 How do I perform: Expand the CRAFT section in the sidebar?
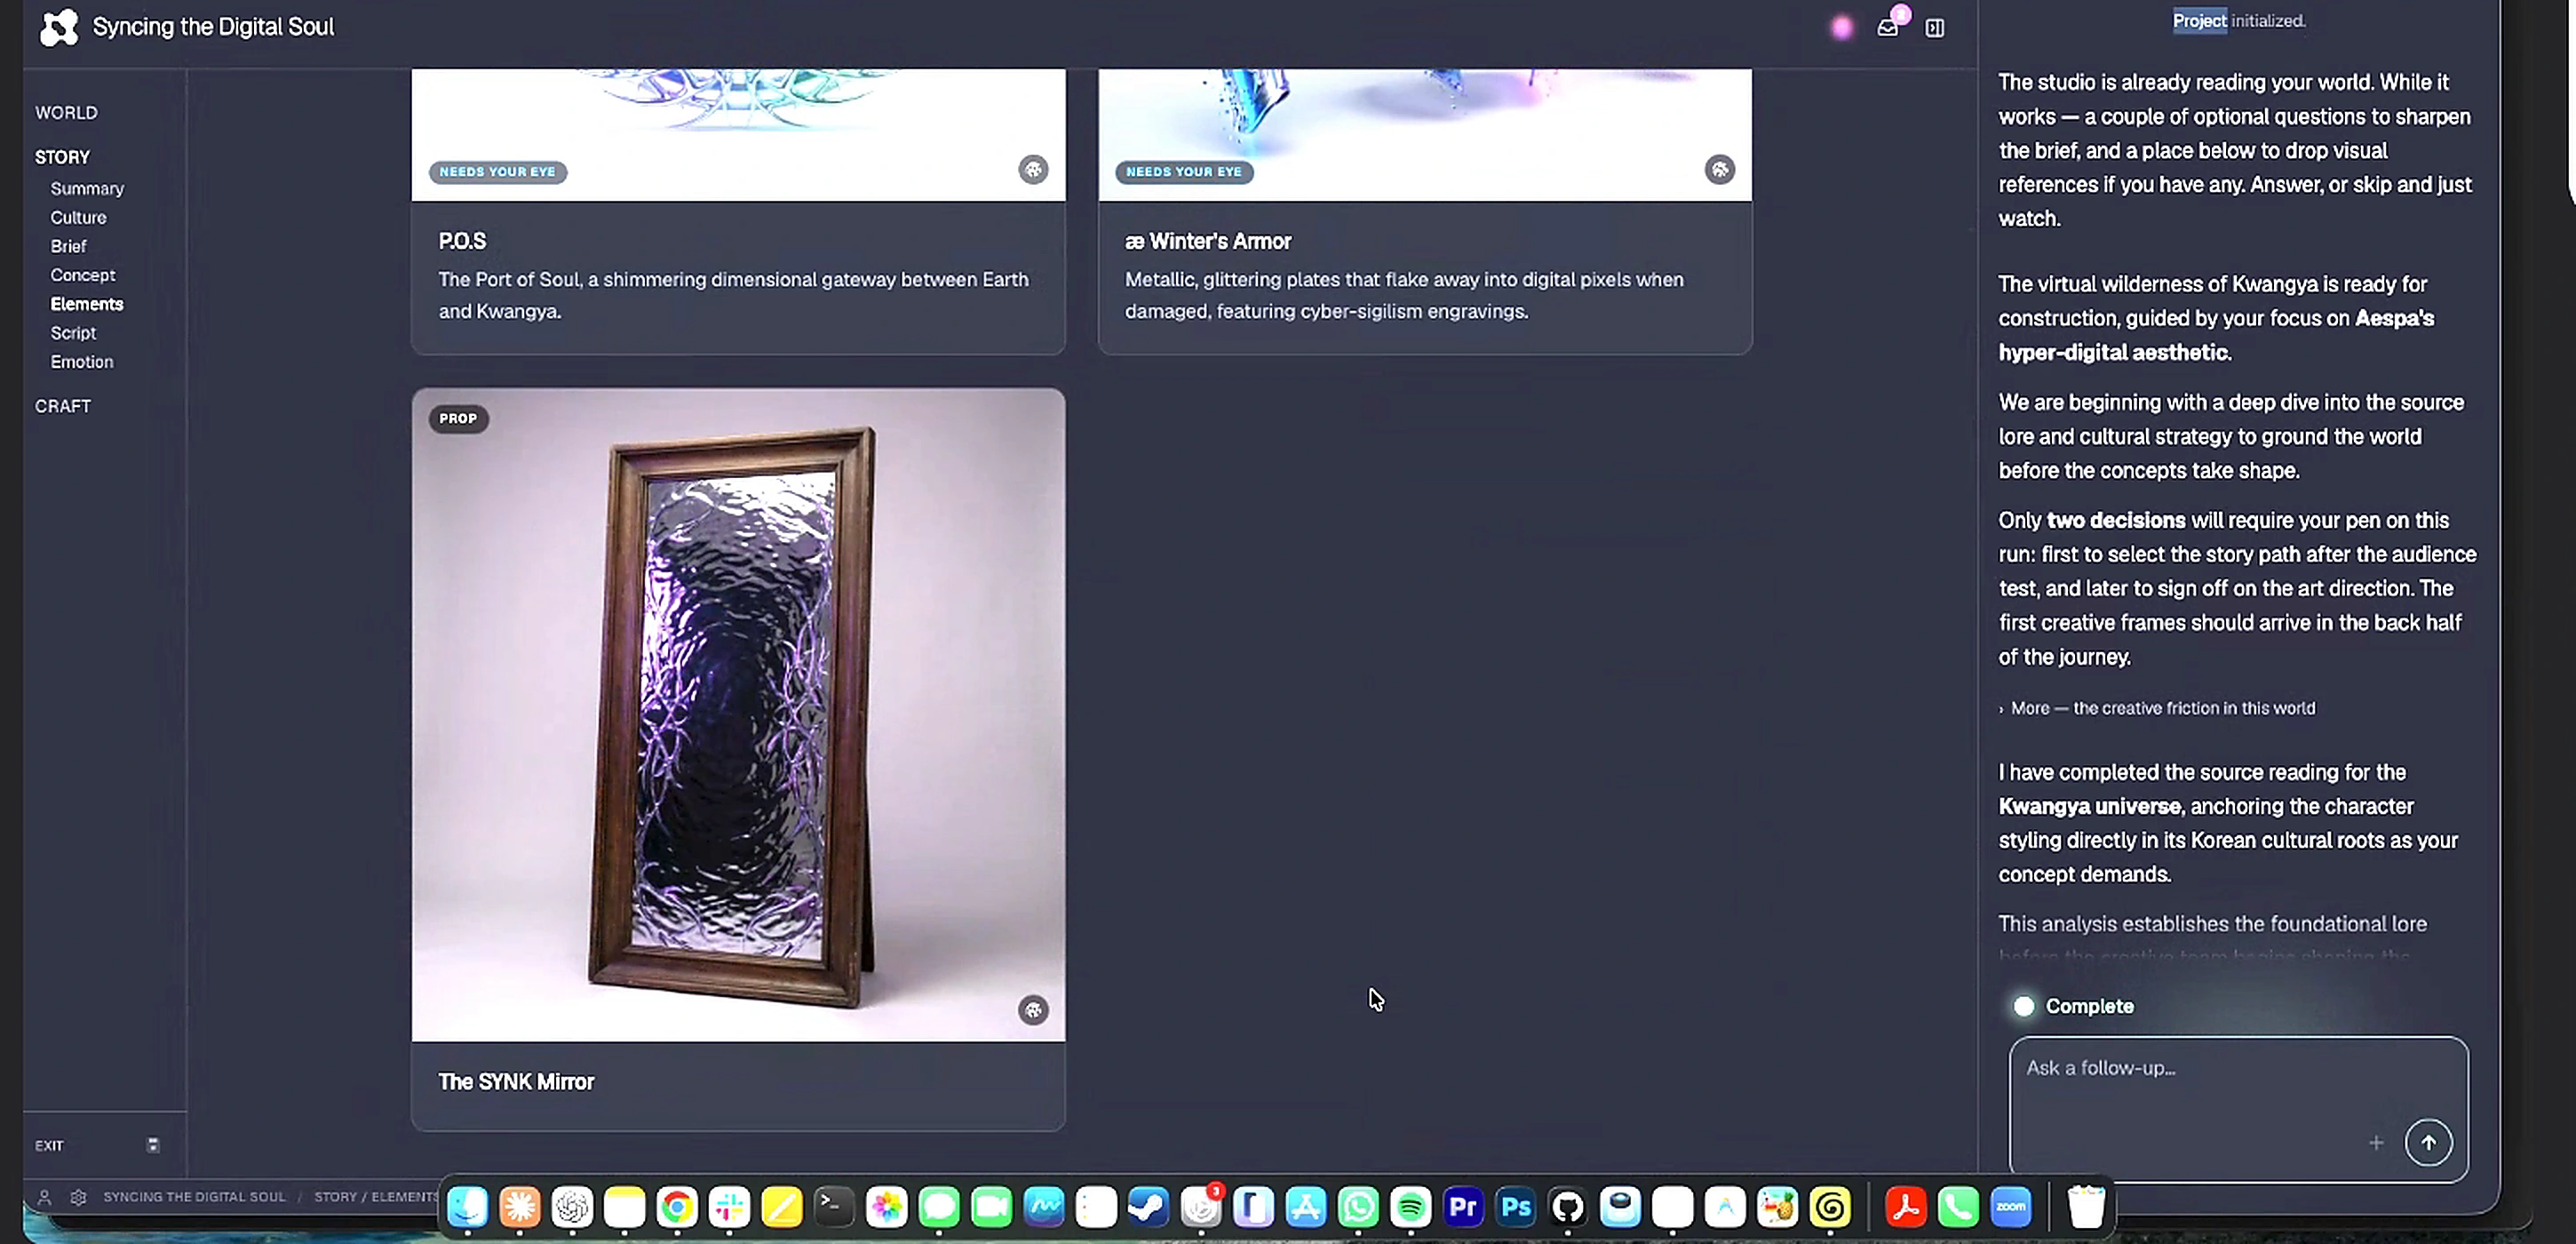pos(63,406)
